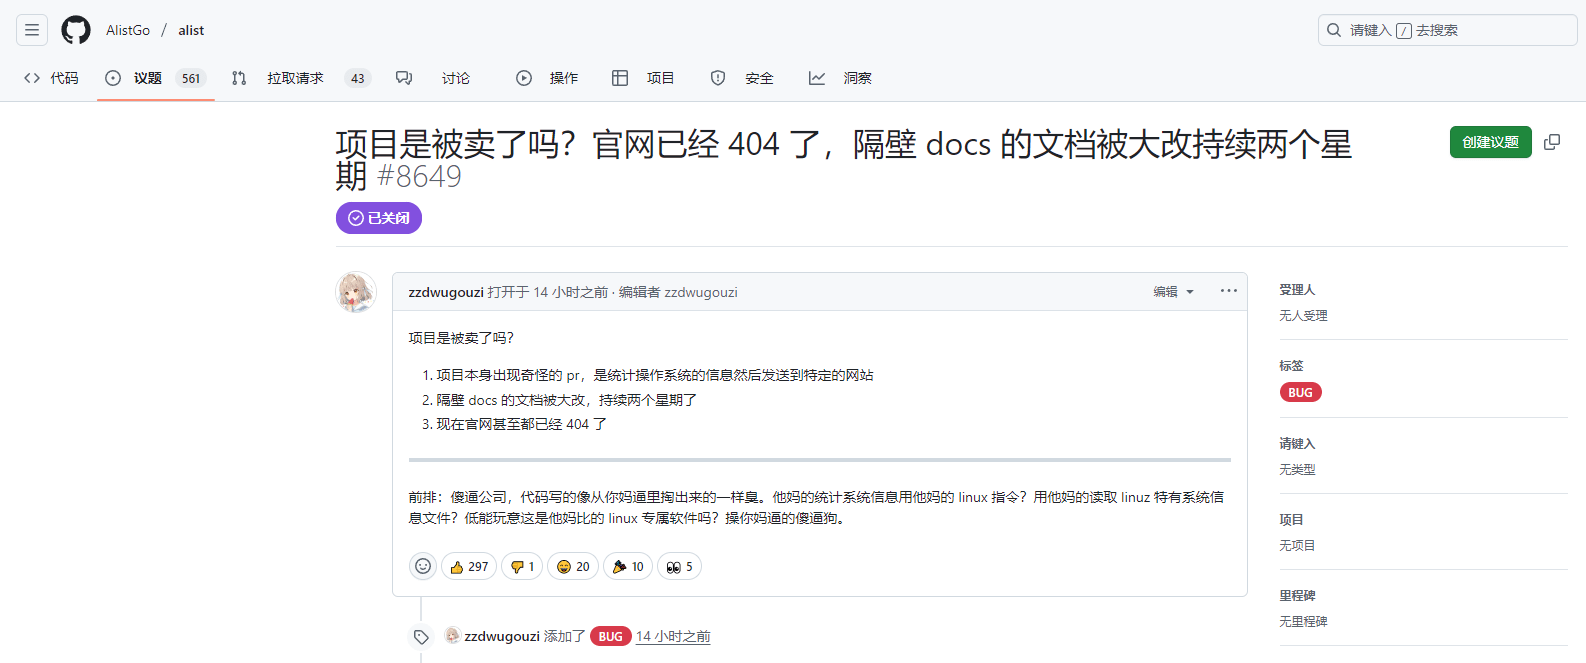Screen dimensions: 1586x663
Task: Switch to the 讨论 tab
Action: (455, 78)
